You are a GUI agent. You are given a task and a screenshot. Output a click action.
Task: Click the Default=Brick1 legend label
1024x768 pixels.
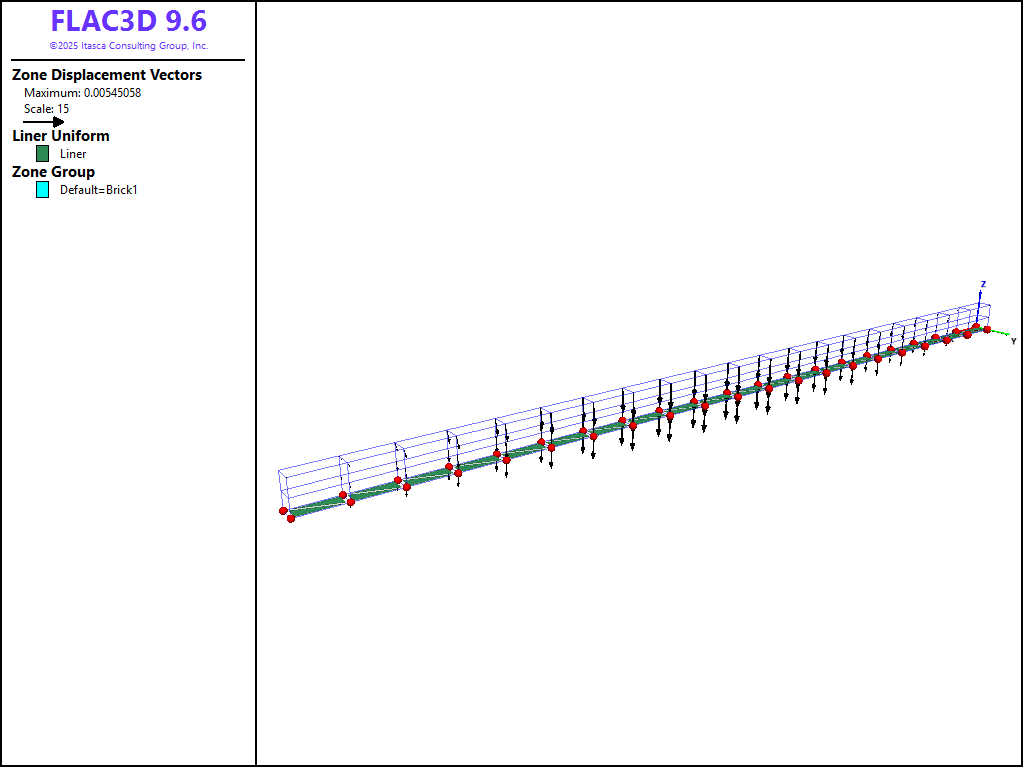98,190
